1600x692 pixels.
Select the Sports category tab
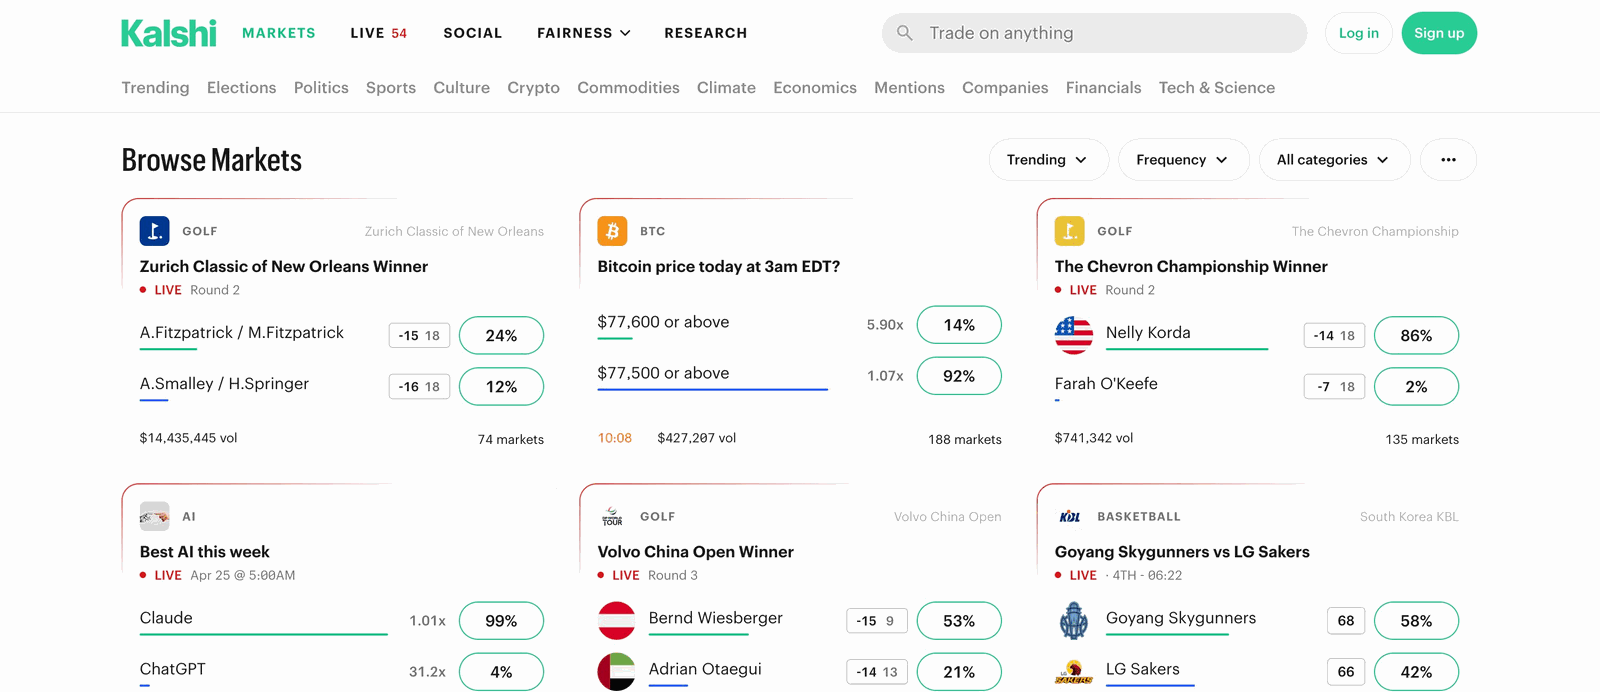click(x=391, y=88)
